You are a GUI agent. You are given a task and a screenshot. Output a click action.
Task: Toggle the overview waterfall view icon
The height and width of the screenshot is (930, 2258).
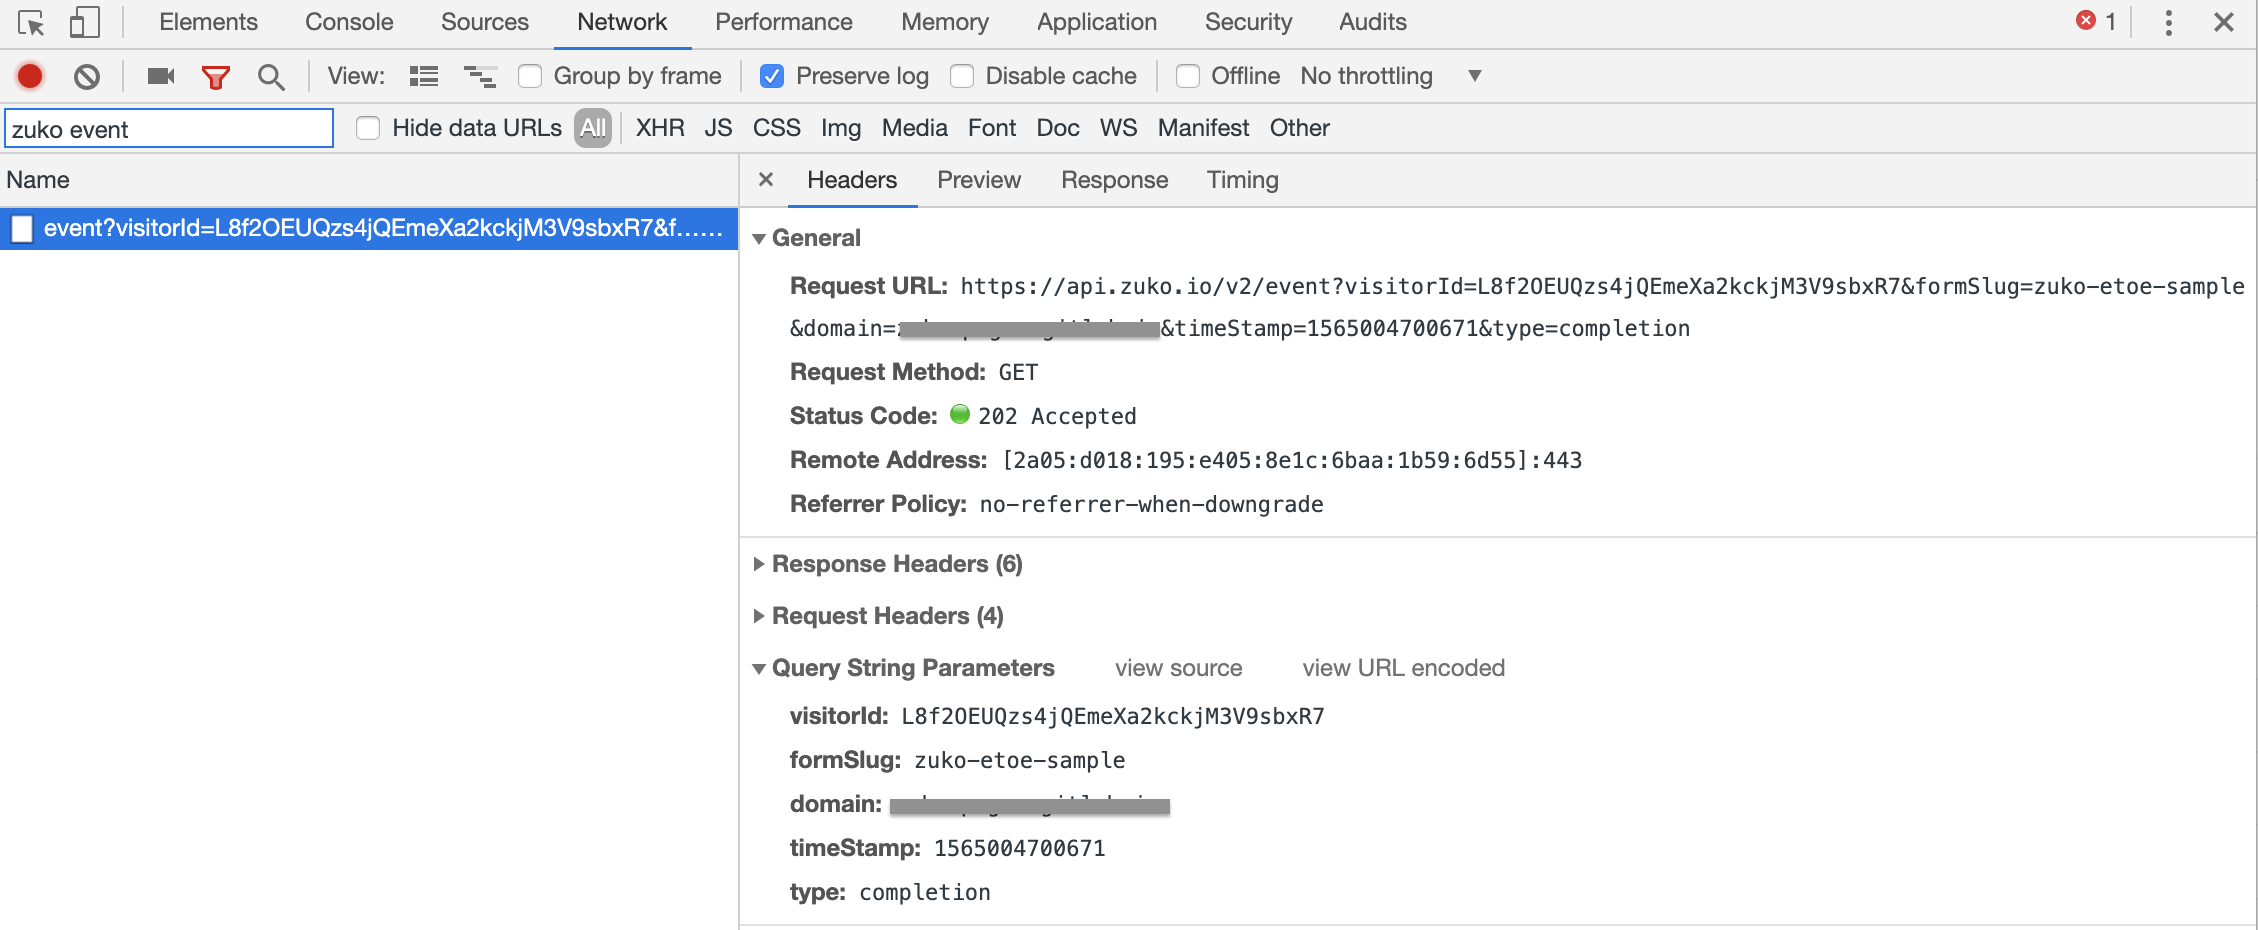pyautogui.click(x=480, y=76)
